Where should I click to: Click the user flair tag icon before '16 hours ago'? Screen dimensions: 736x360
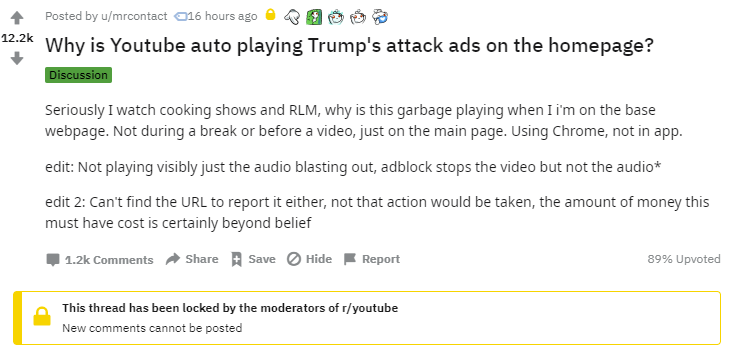click(x=181, y=16)
